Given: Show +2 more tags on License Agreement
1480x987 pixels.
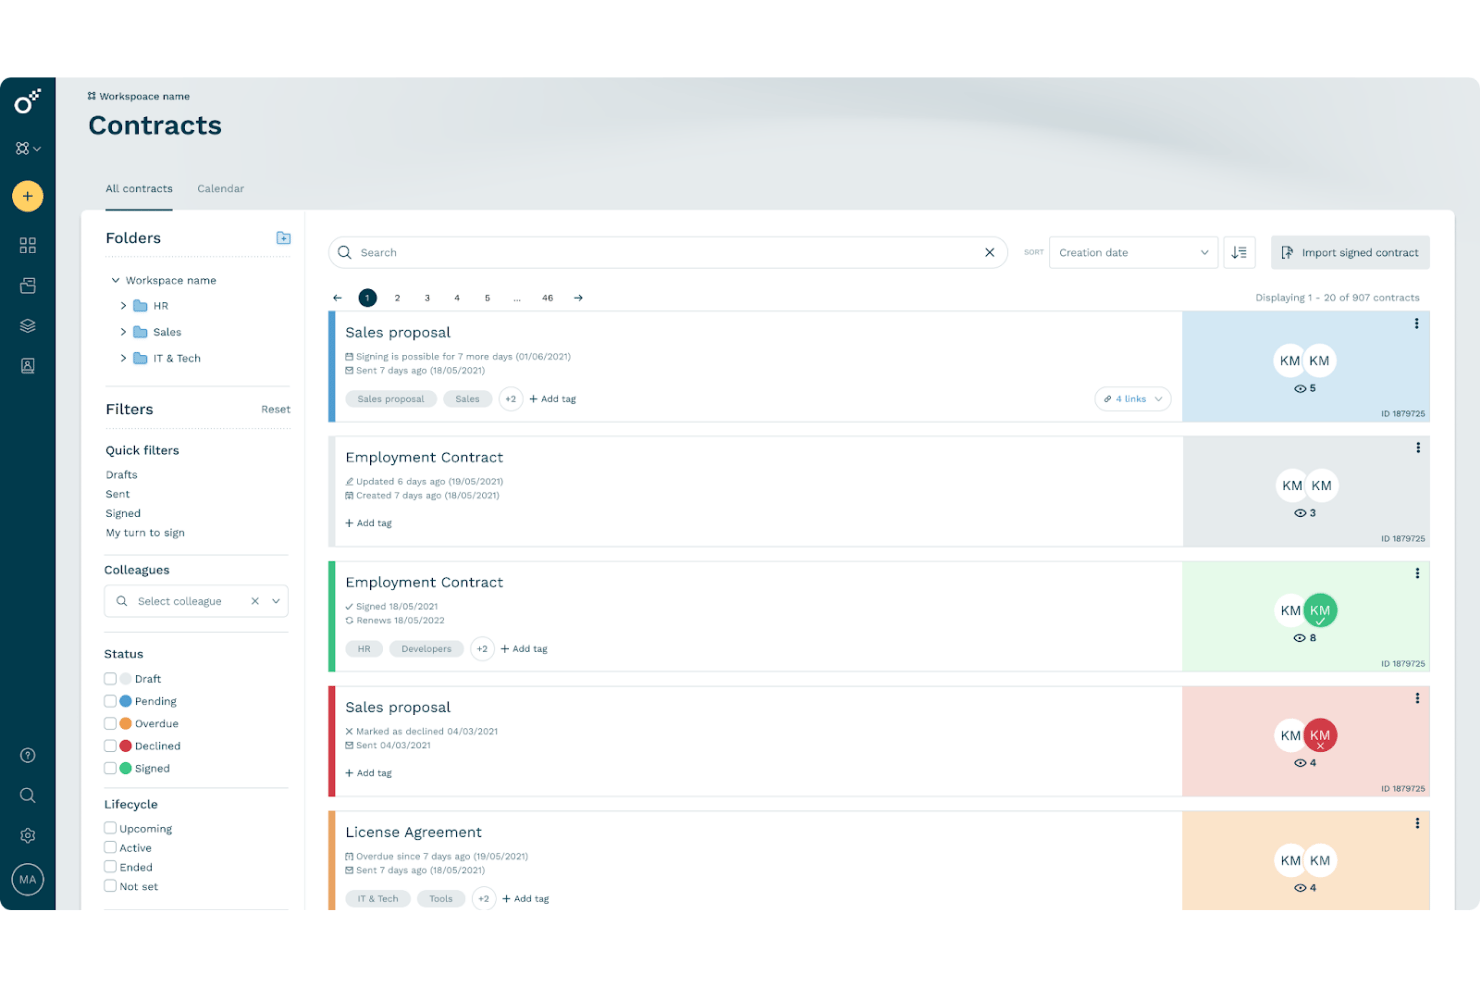Looking at the screenshot, I should tap(484, 898).
